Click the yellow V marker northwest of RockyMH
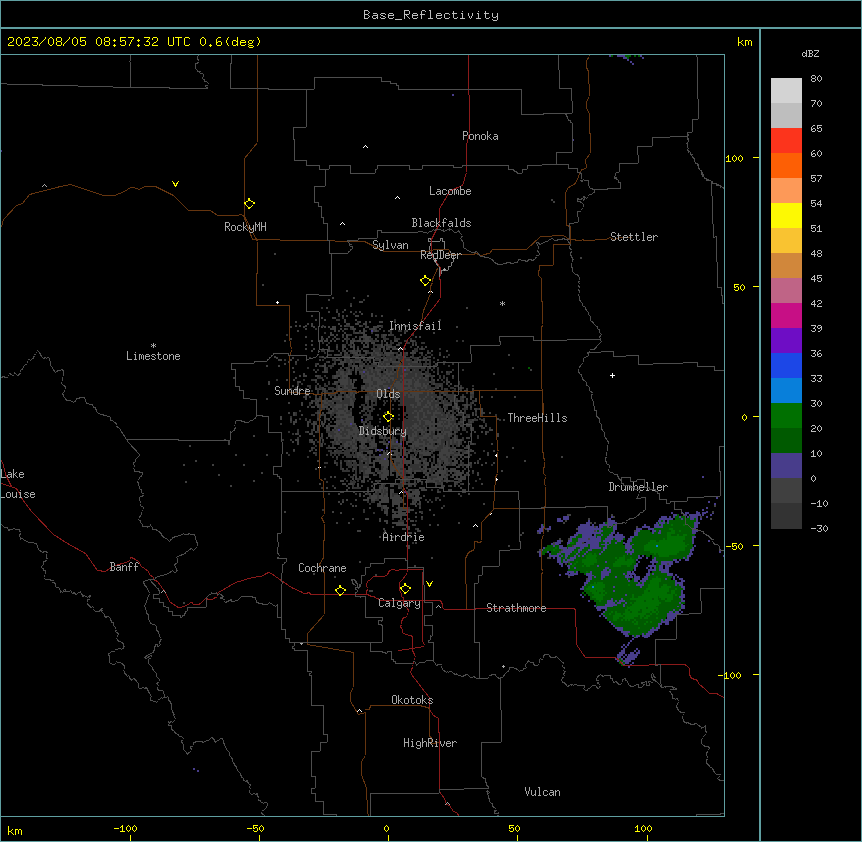The height and width of the screenshot is (842, 862). pos(175,184)
